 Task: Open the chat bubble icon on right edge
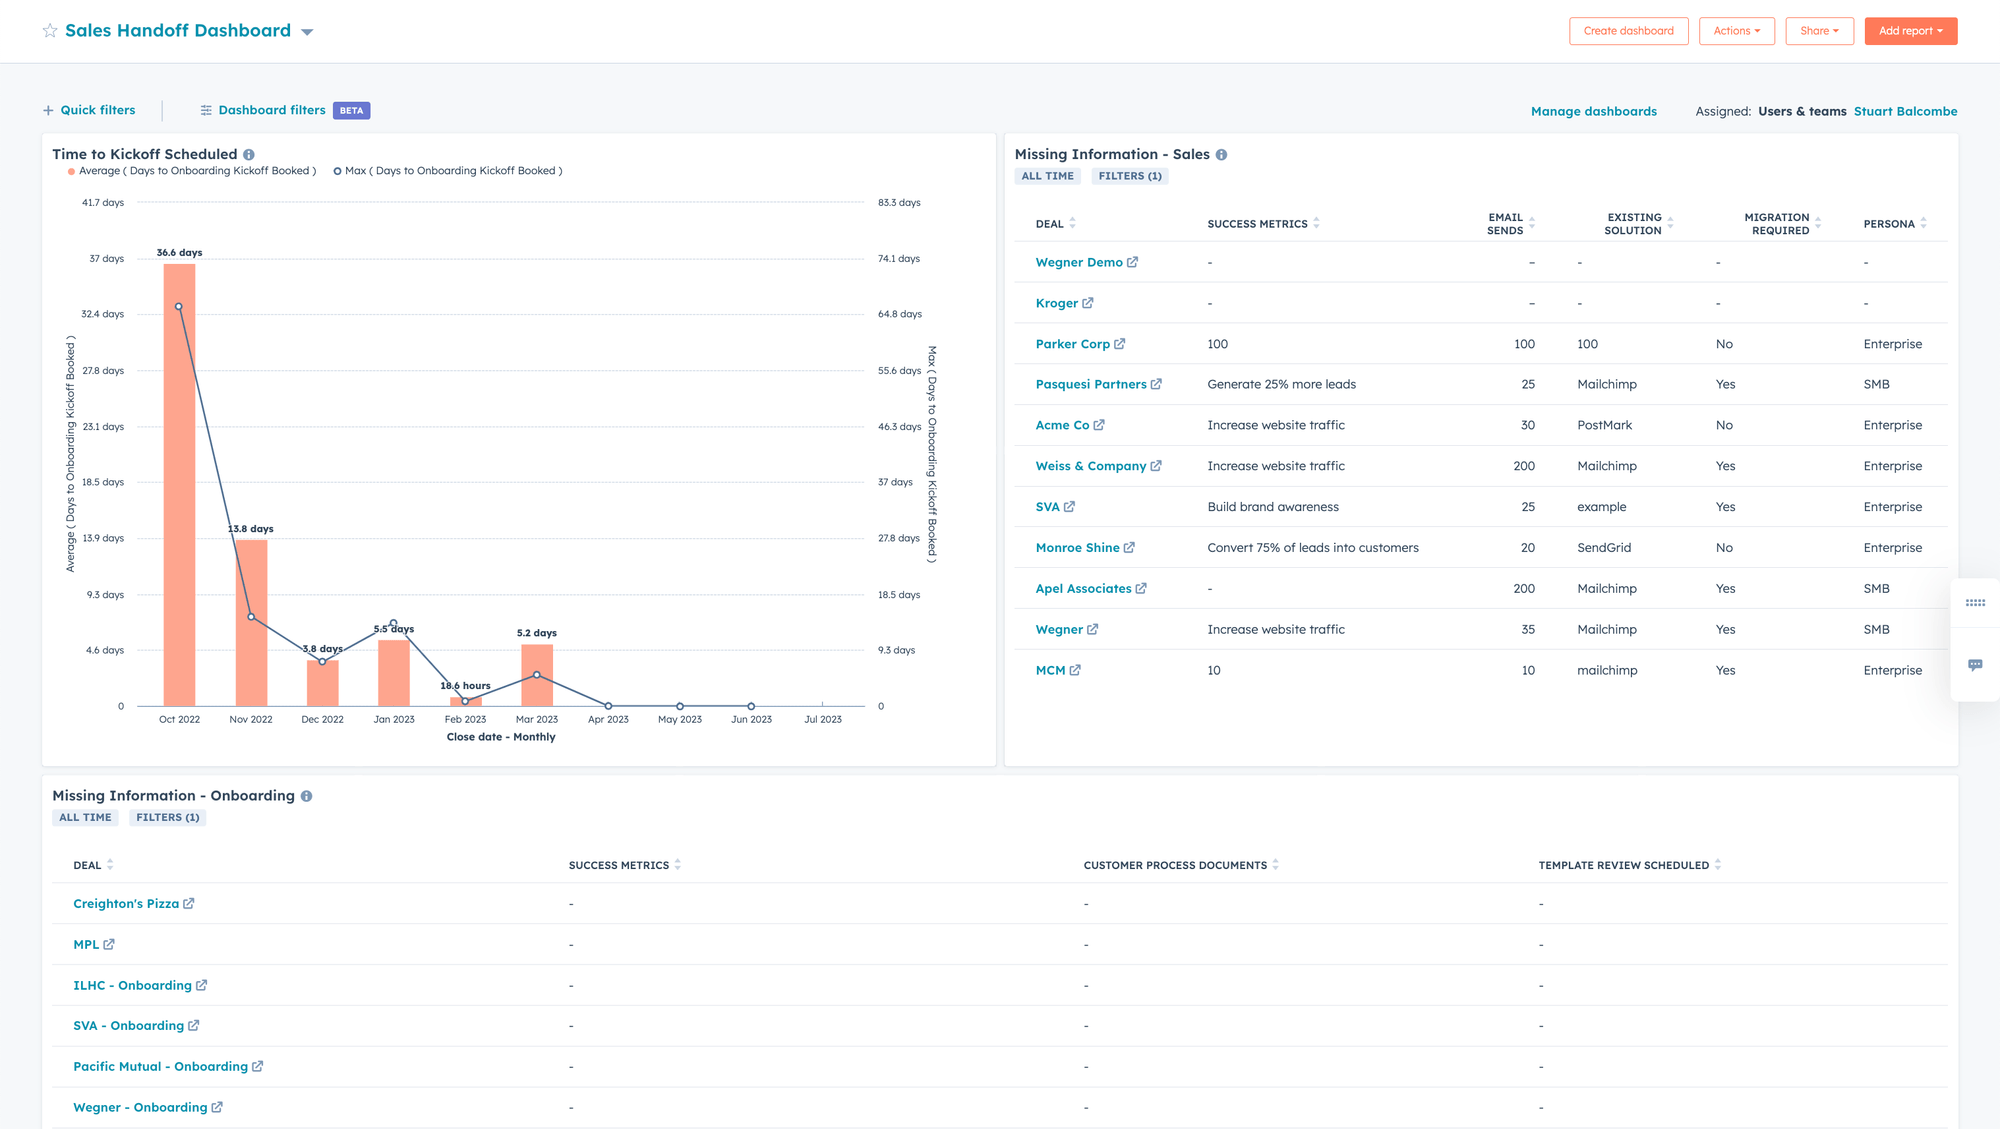click(1975, 665)
